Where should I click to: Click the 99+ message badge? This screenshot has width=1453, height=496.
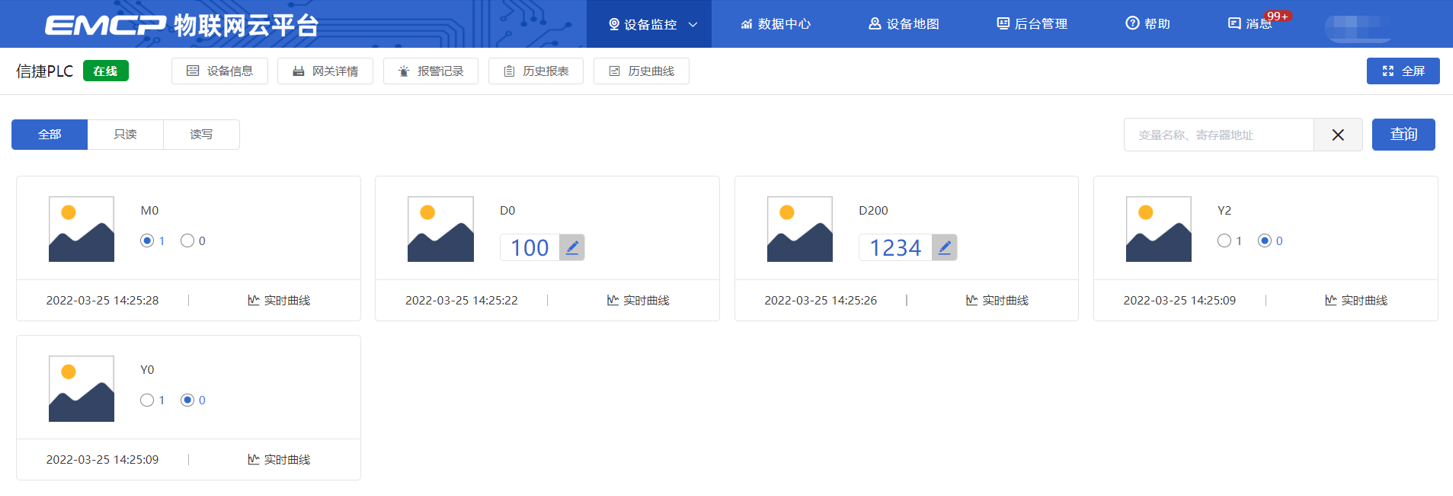(1277, 16)
